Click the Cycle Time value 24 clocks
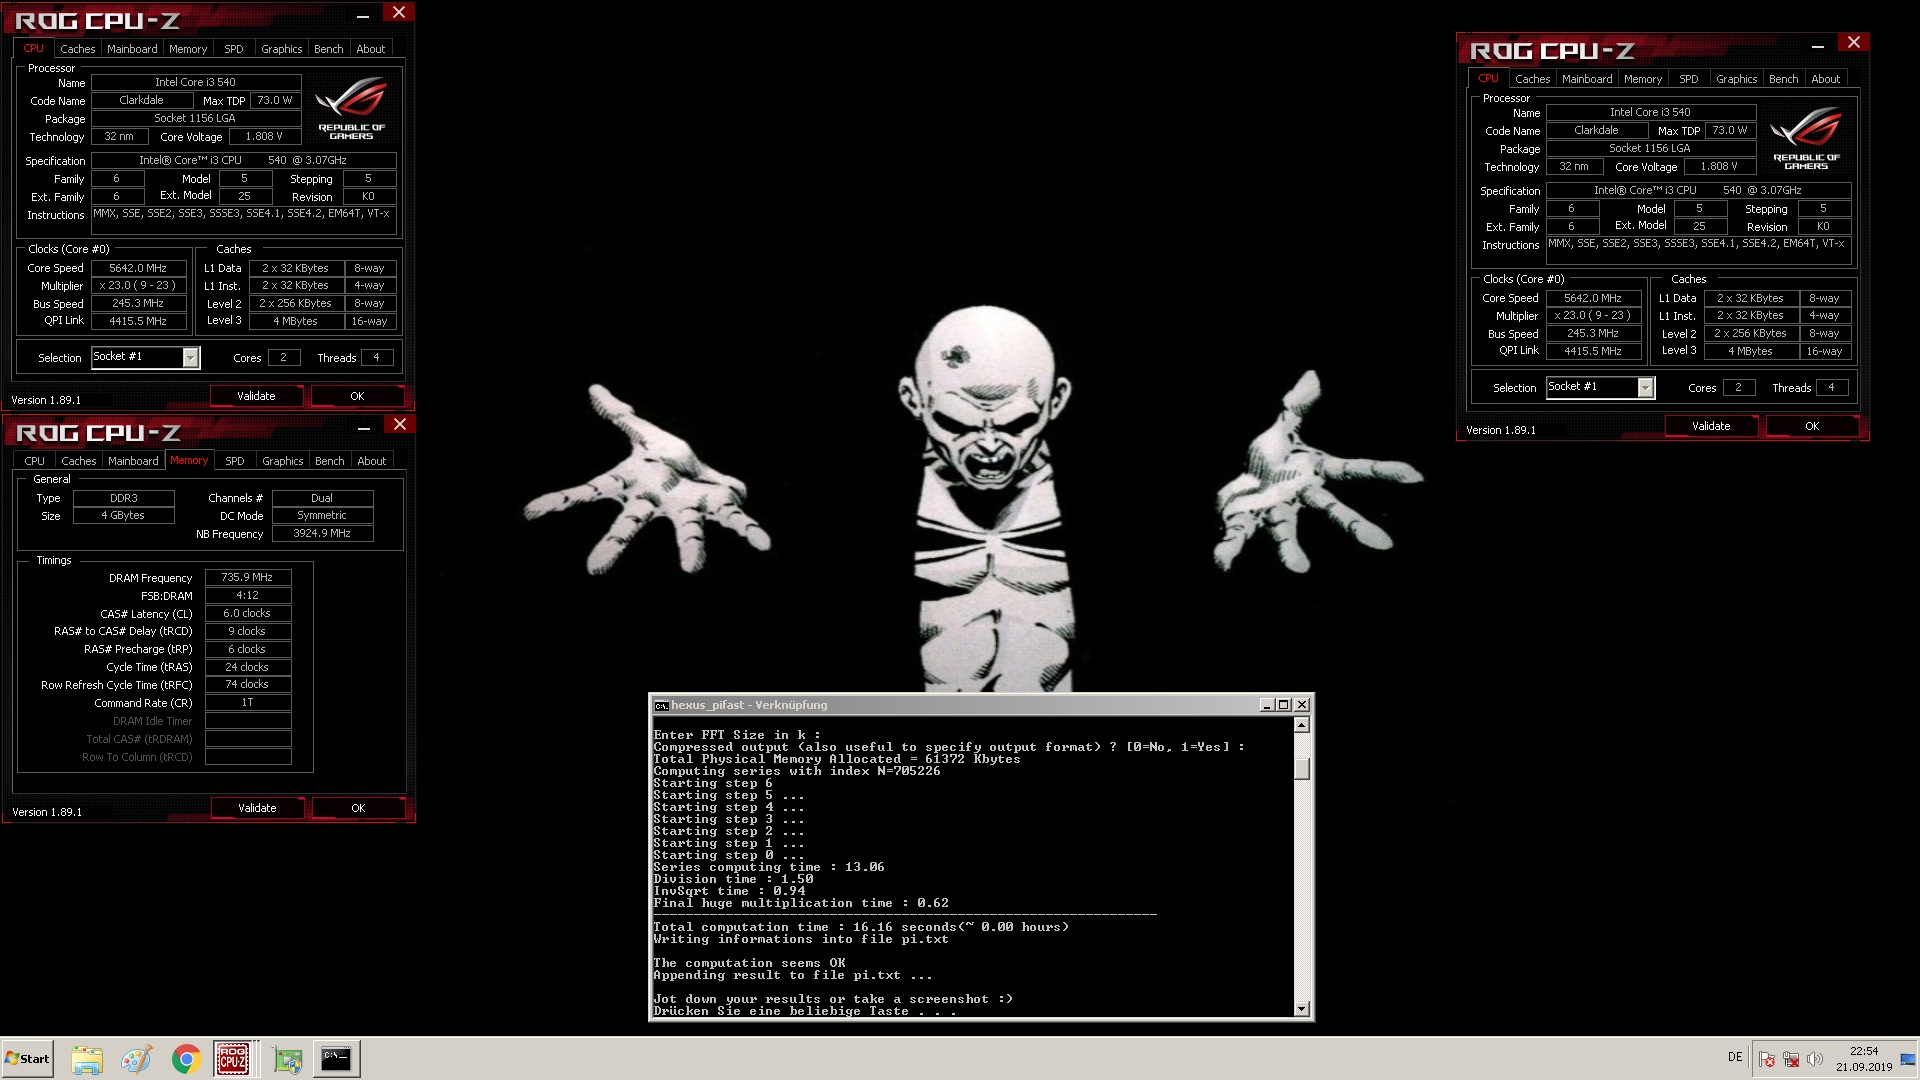 (248, 667)
